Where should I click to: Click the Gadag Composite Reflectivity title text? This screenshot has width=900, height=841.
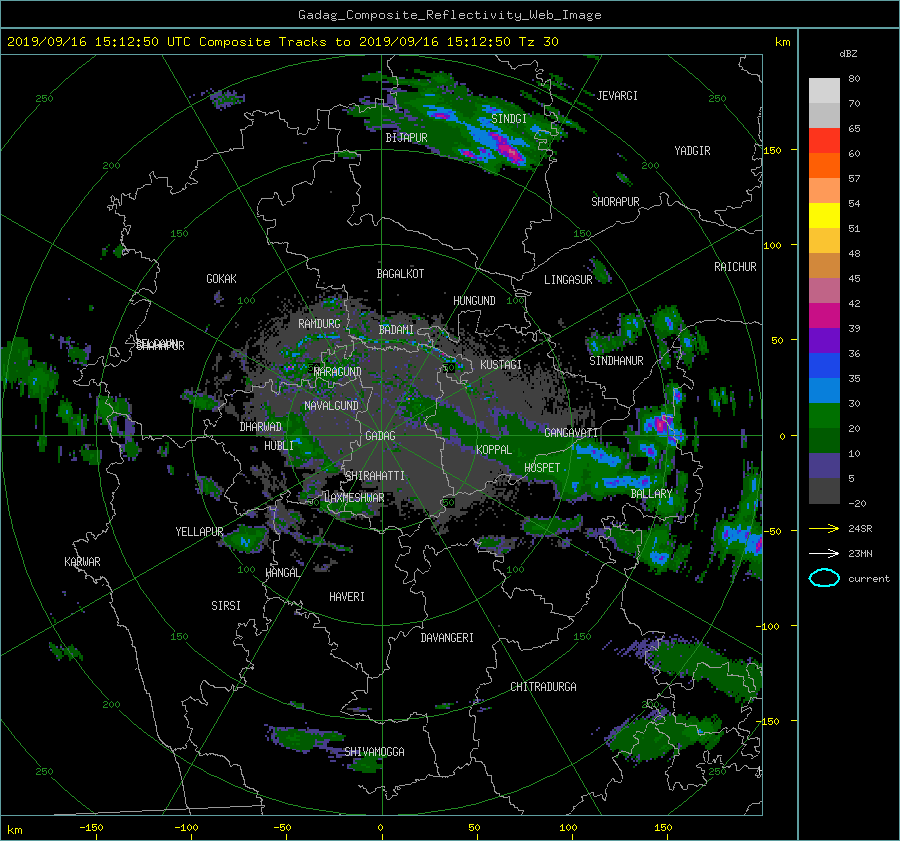(449, 15)
